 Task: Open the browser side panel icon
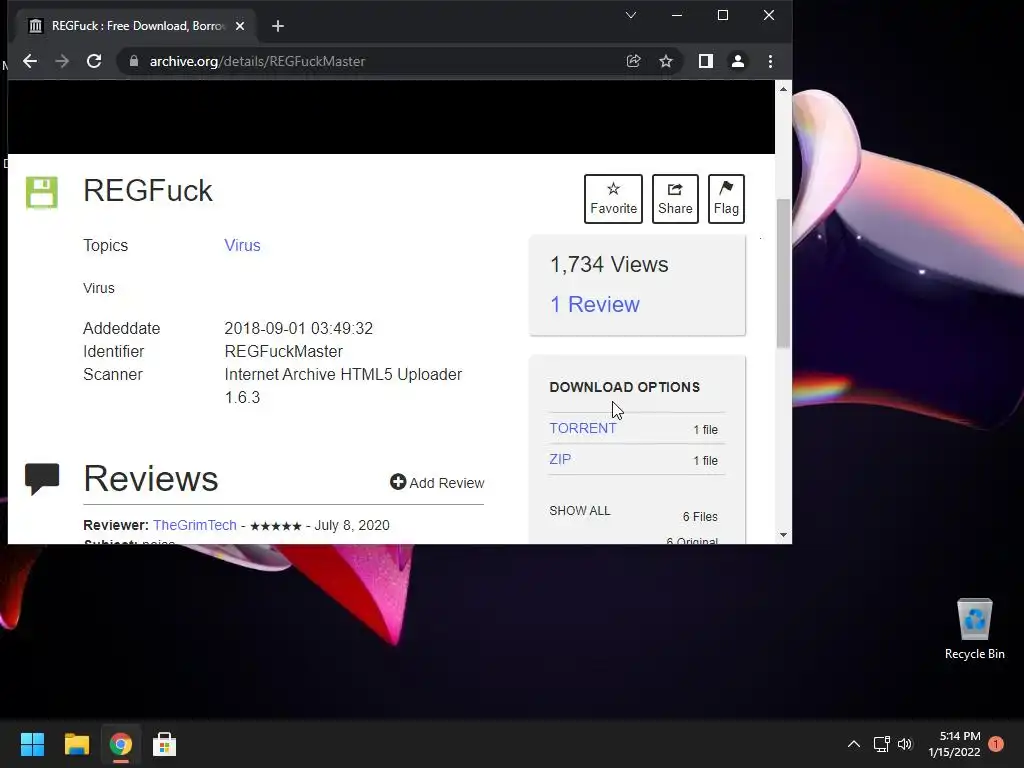pos(706,61)
